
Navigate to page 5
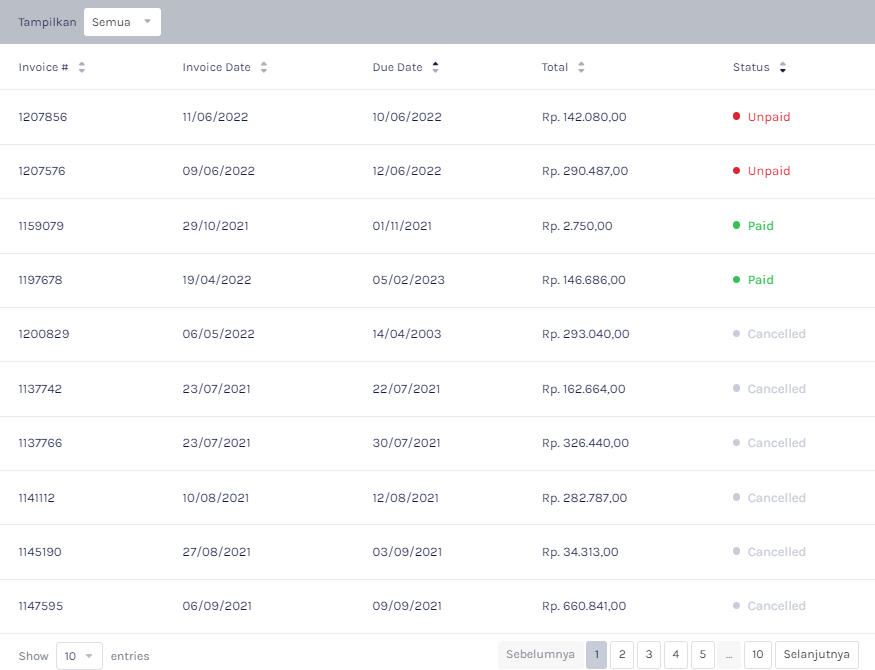coord(703,655)
